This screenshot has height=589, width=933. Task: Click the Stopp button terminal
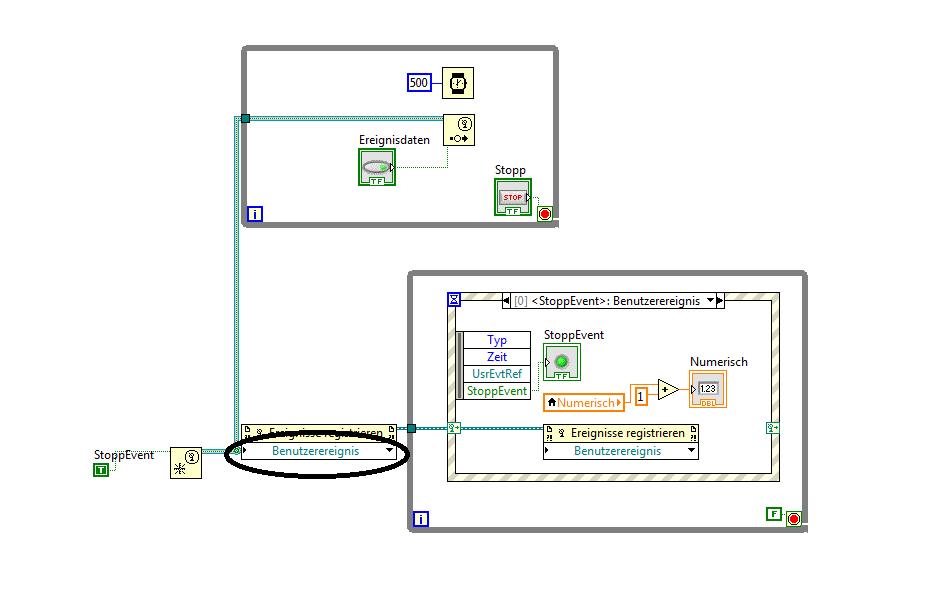pos(512,197)
